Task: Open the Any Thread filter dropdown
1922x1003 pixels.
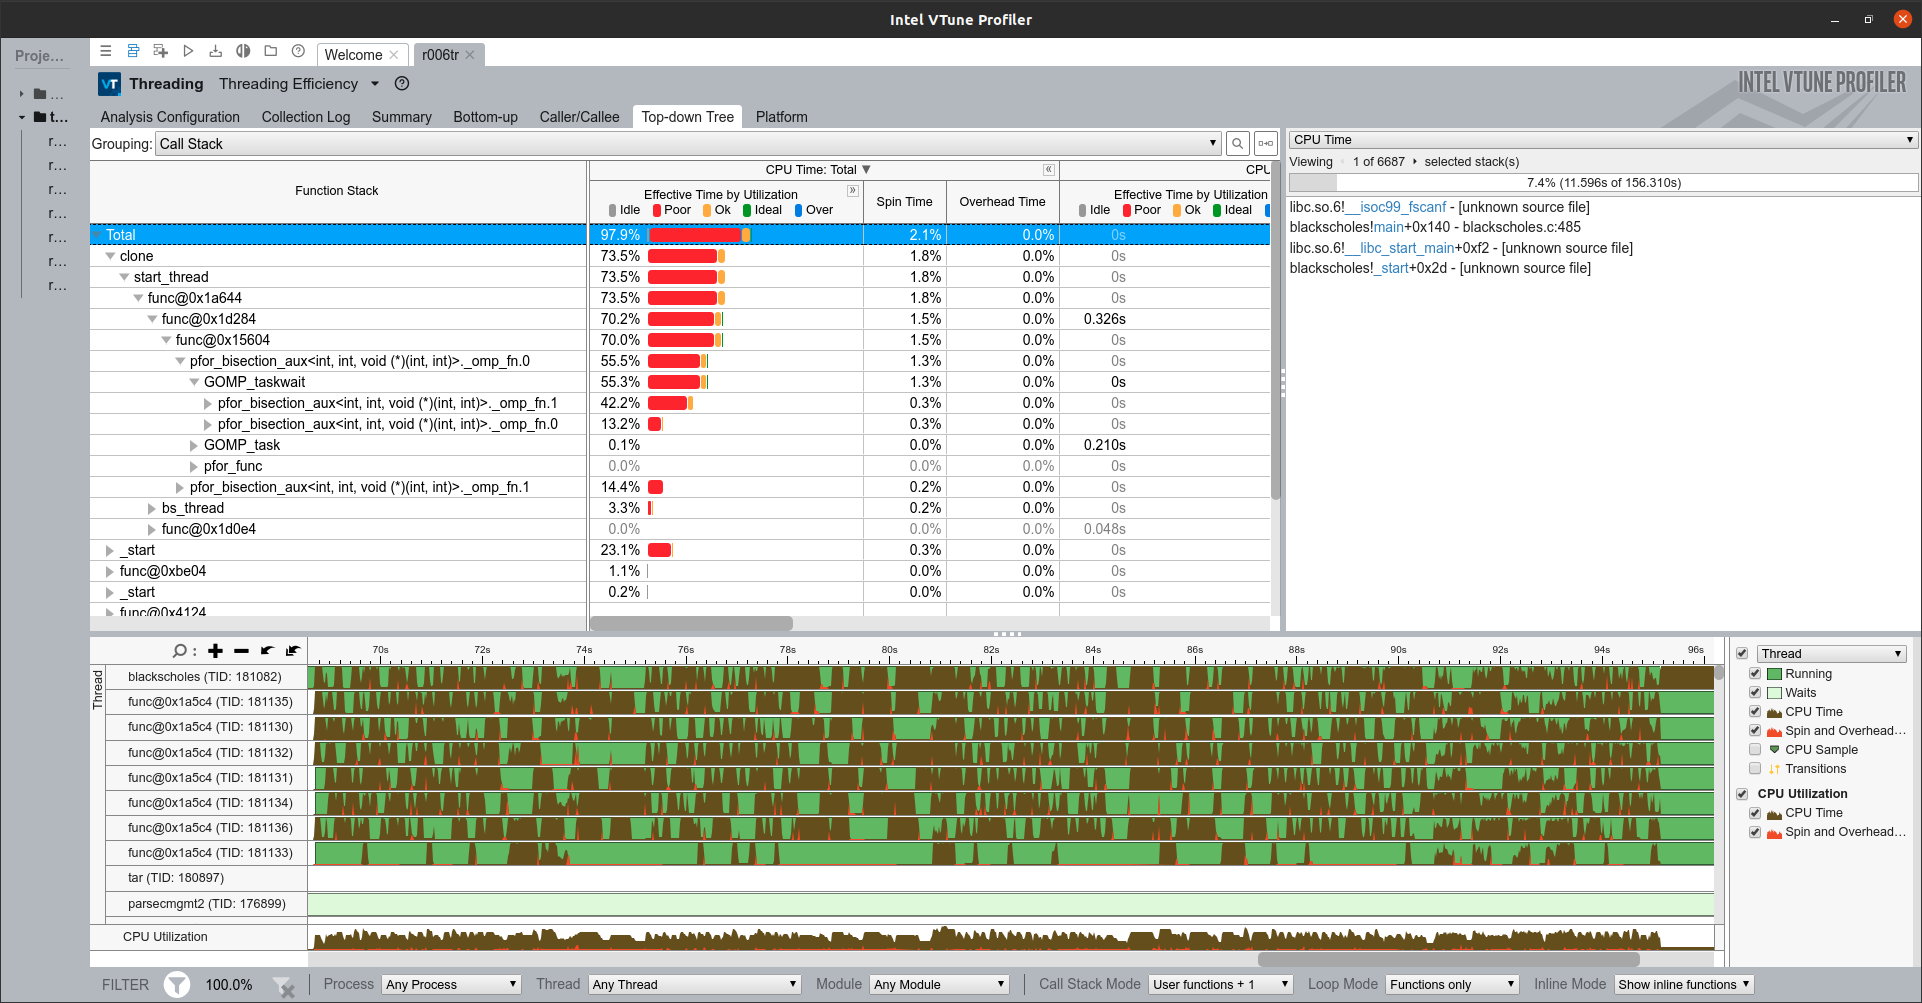Action: pos(695,985)
